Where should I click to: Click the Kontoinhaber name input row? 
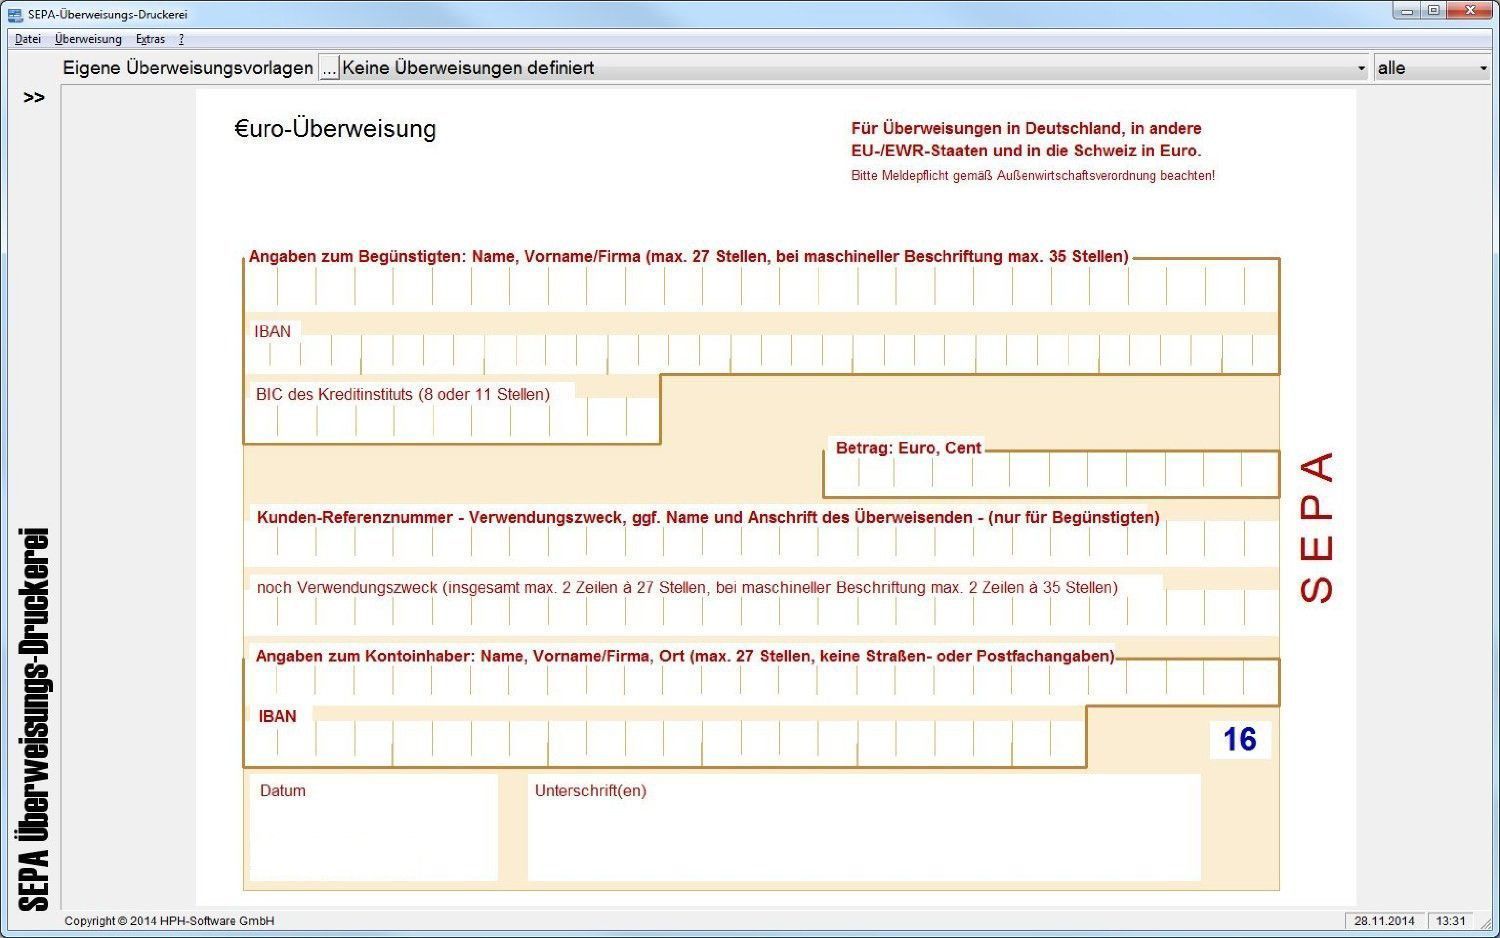(760, 682)
